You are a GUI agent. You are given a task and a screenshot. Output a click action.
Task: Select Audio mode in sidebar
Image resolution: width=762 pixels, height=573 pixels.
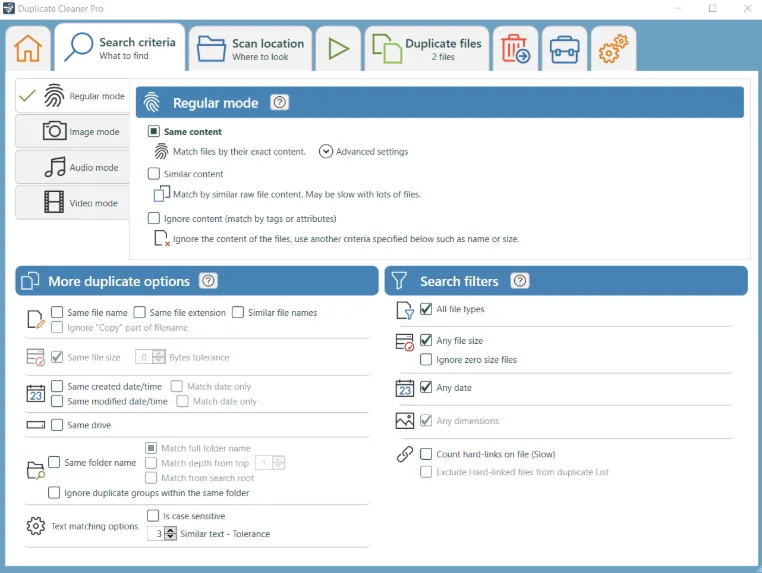[x=72, y=167]
